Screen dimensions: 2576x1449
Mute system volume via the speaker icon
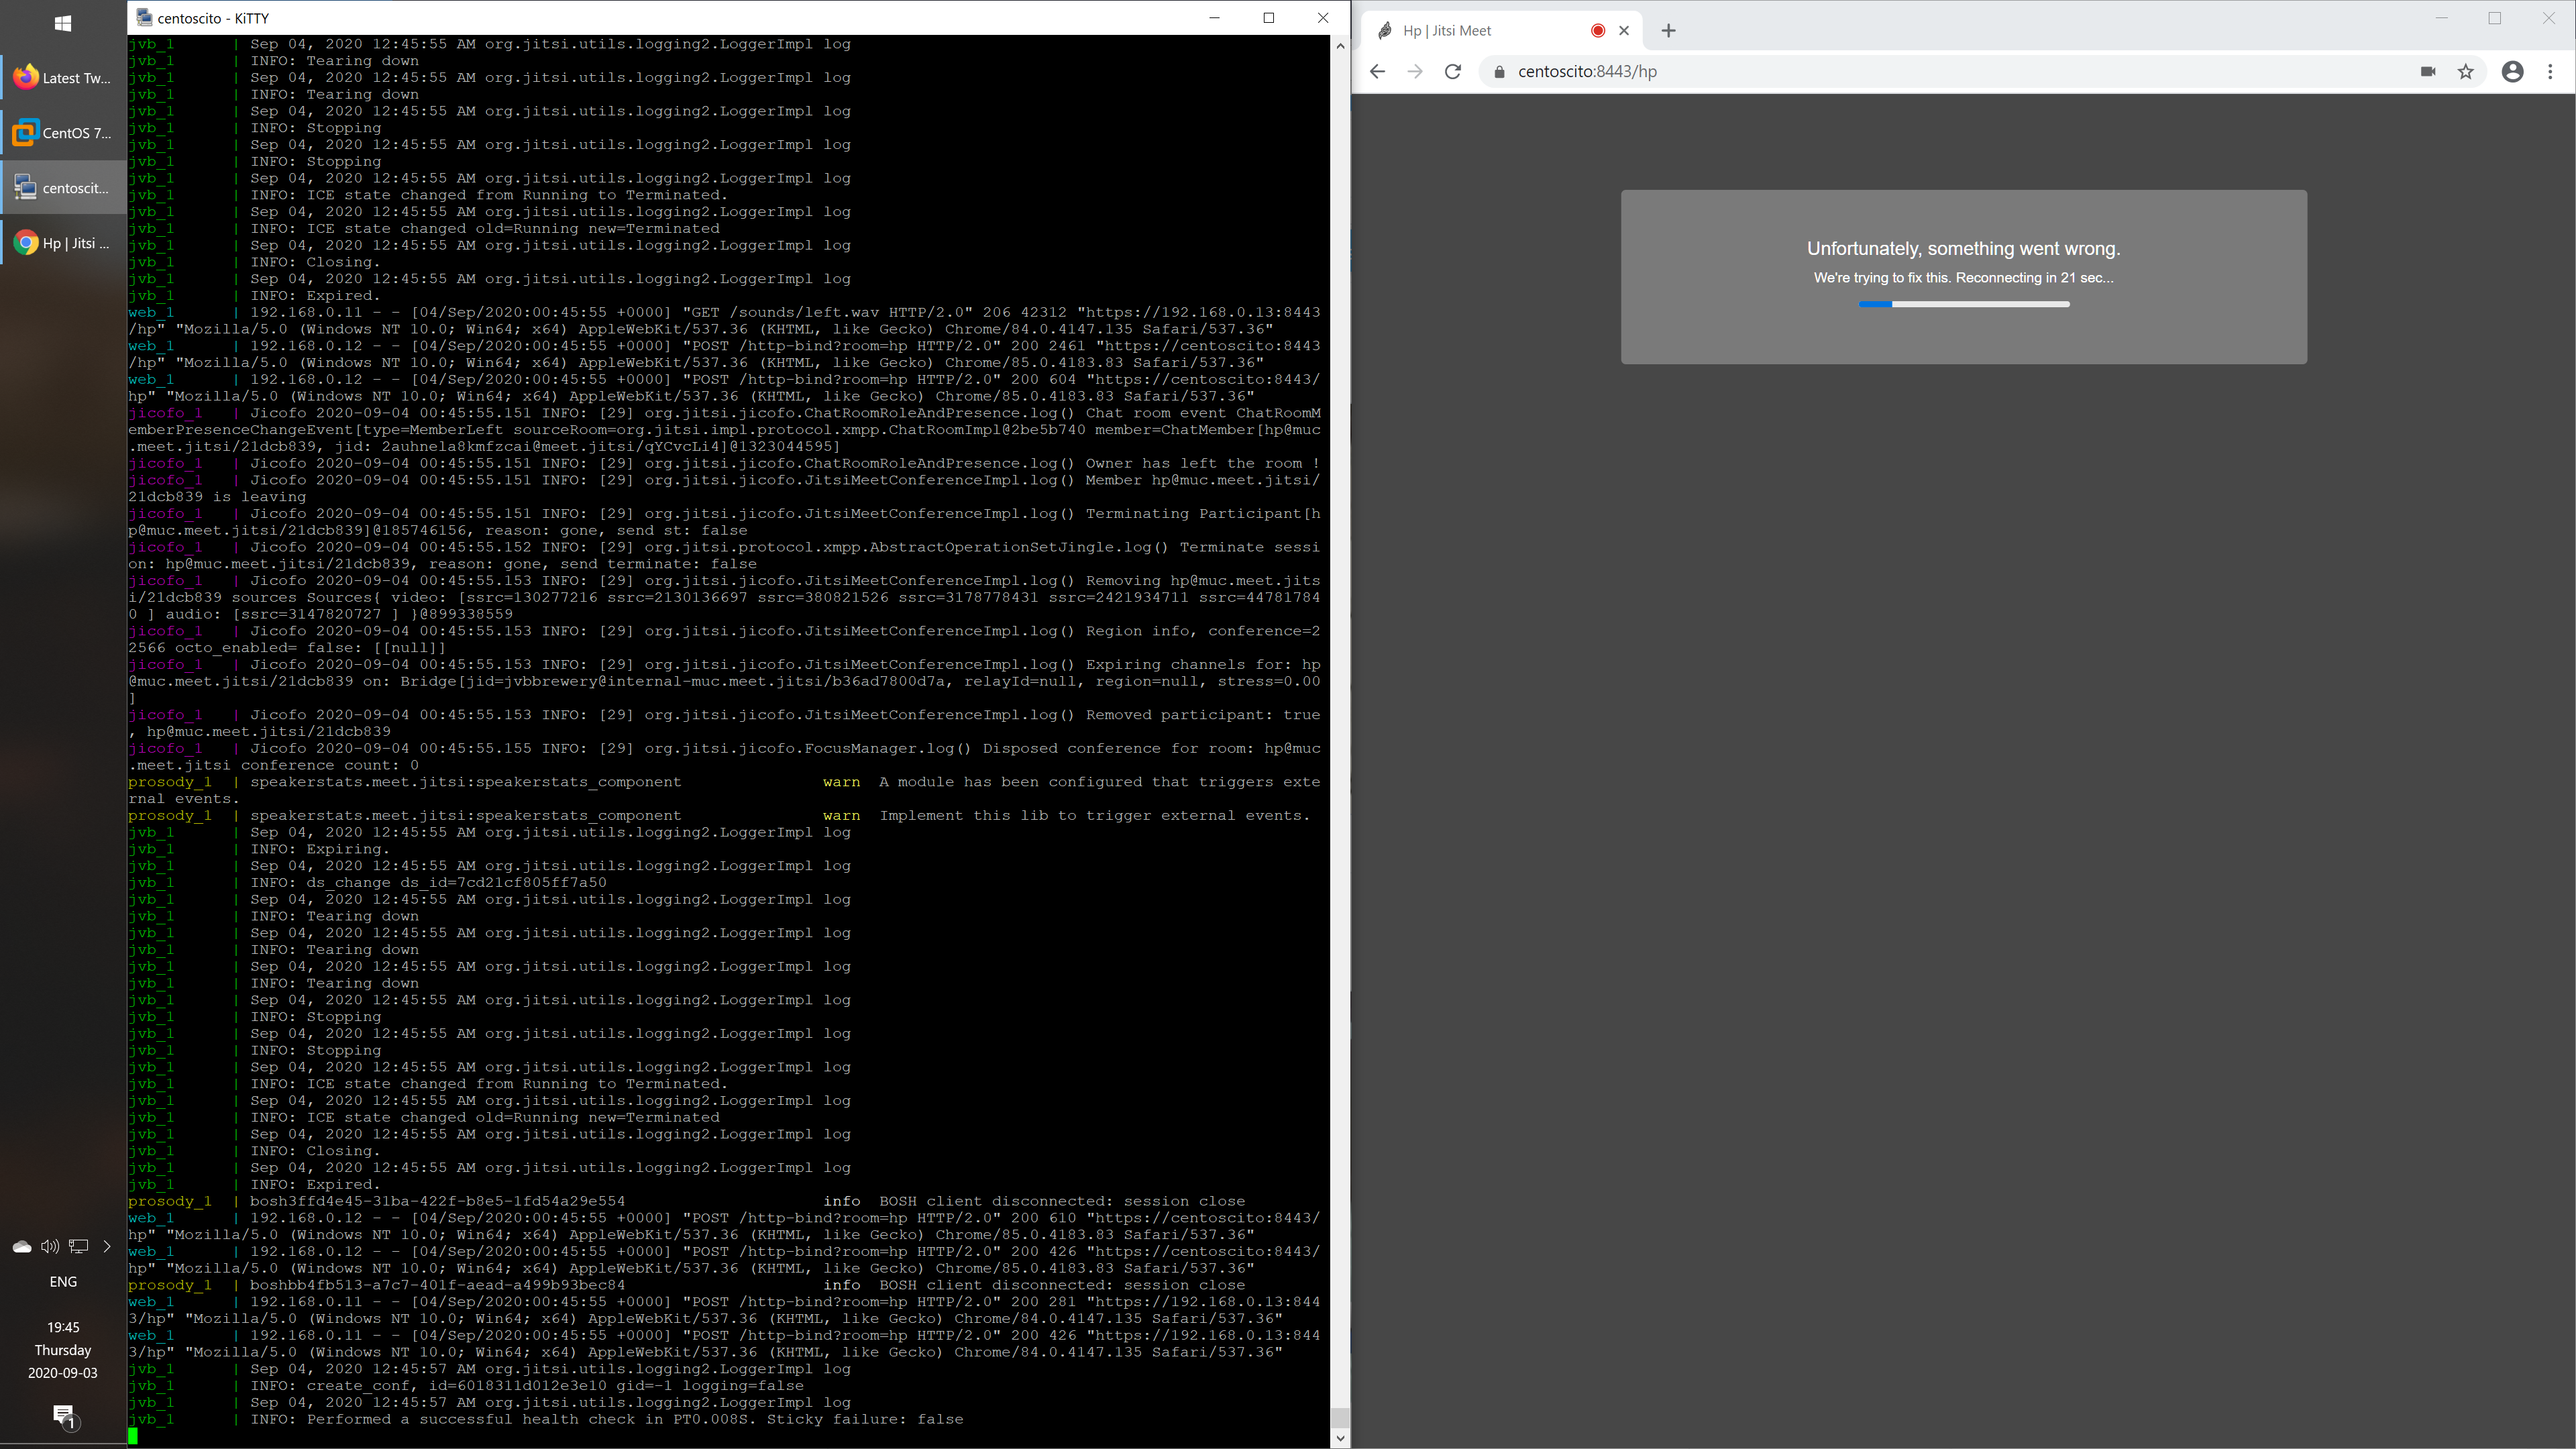point(49,1246)
